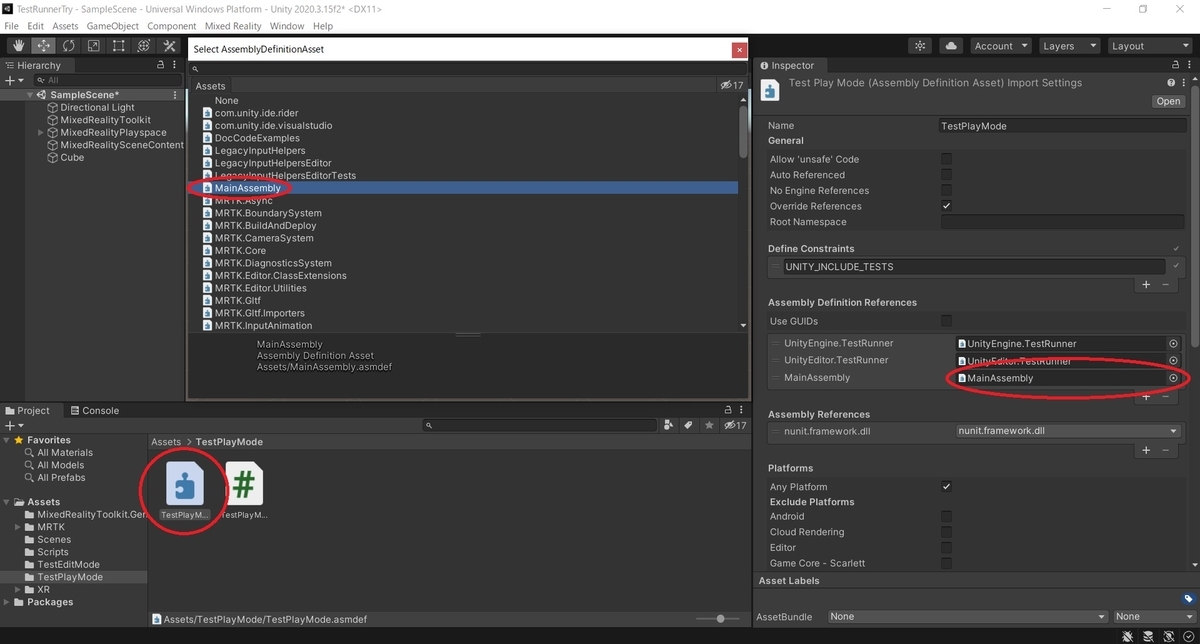This screenshot has height=644, width=1200.
Task: Lock the Hierarchy panel
Action: pos(162,65)
